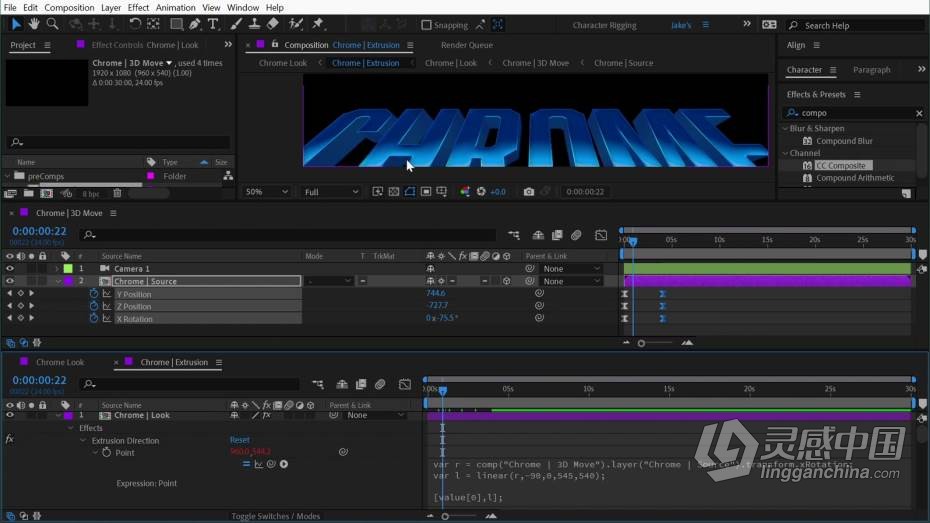
Task: Open the Full resolution dropdown
Action: point(330,192)
